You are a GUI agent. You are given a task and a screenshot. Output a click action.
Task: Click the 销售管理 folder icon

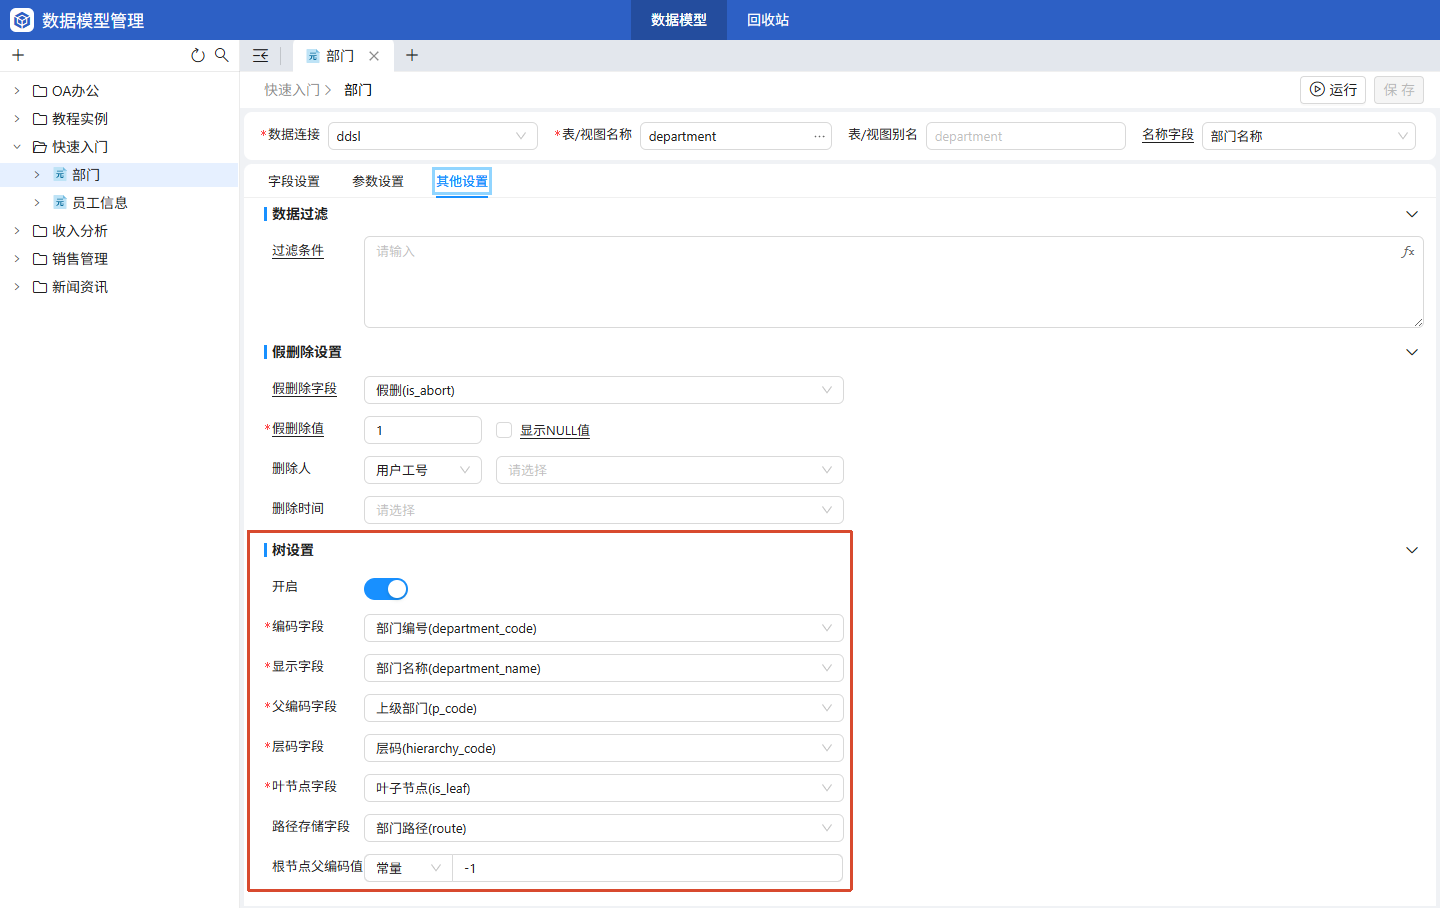(40, 259)
